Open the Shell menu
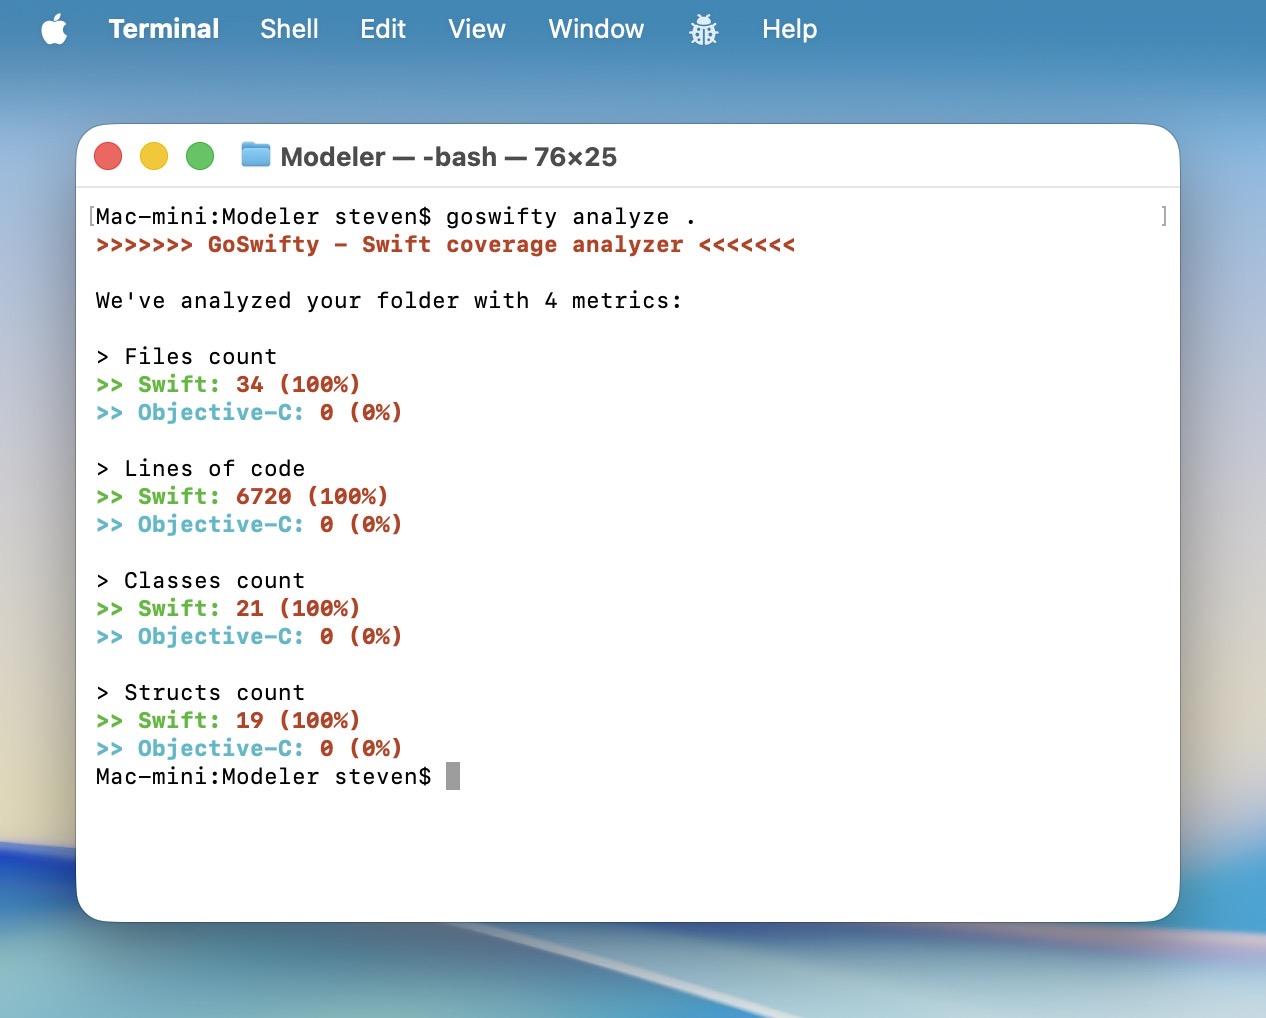The image size is (1266, 1018). pos(289,29)
